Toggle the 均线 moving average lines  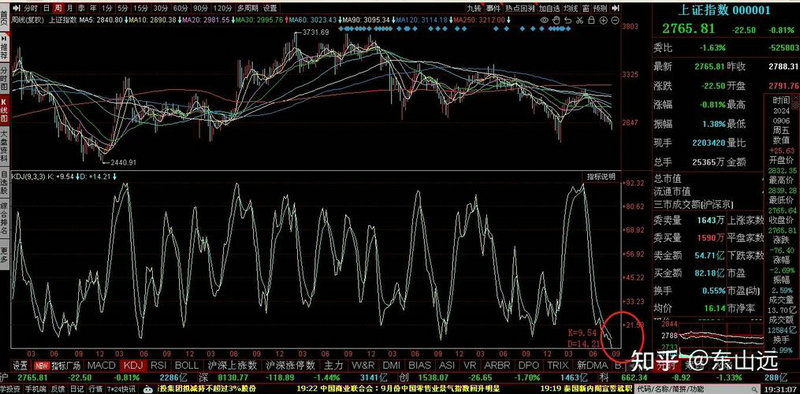point(571,9)
